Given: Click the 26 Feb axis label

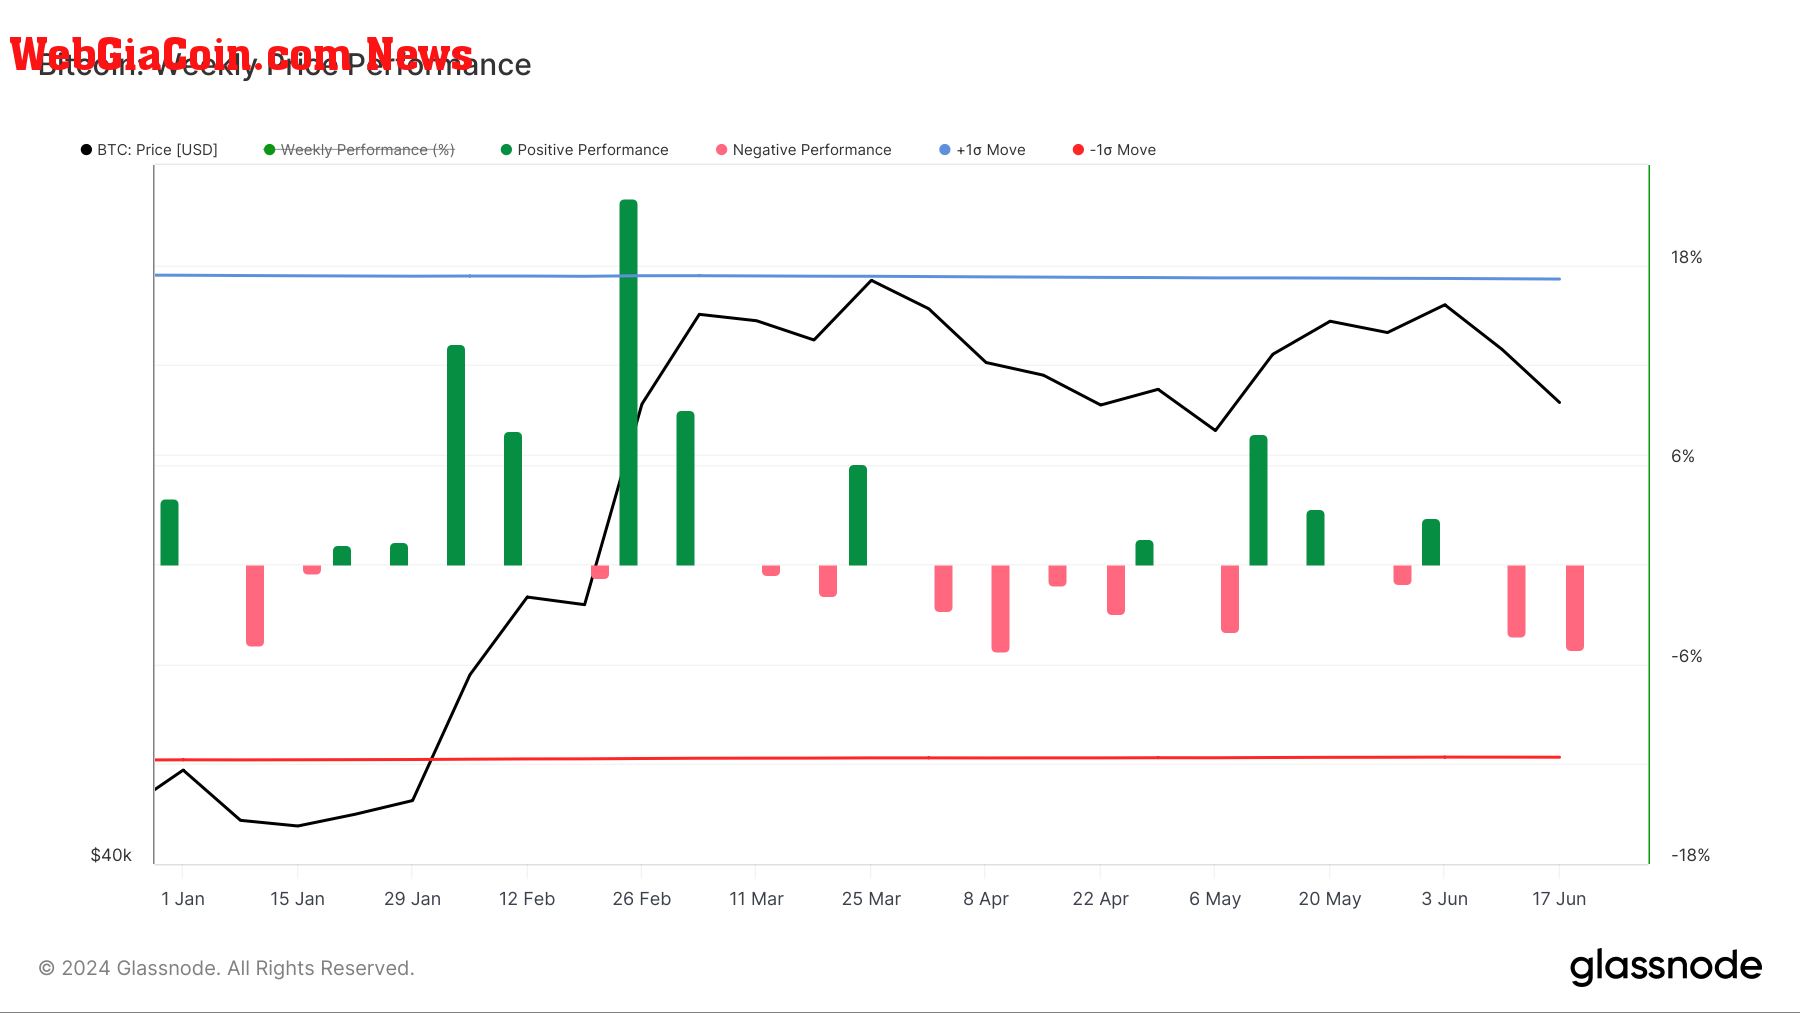Looking at the screenshot, I should (642, 899).
